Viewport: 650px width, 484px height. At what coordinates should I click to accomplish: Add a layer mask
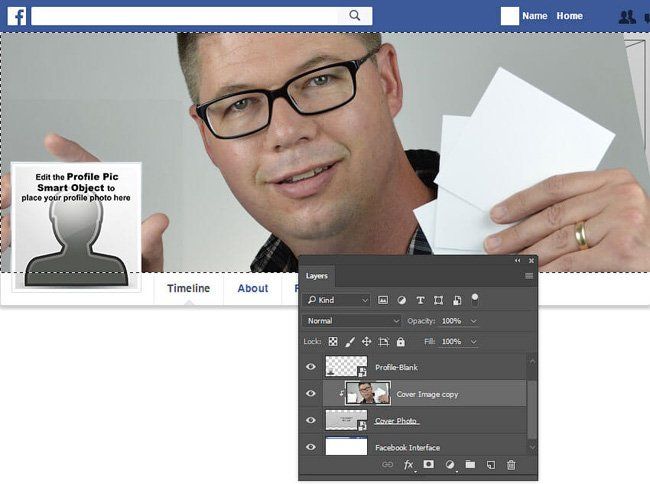[428, 465]
